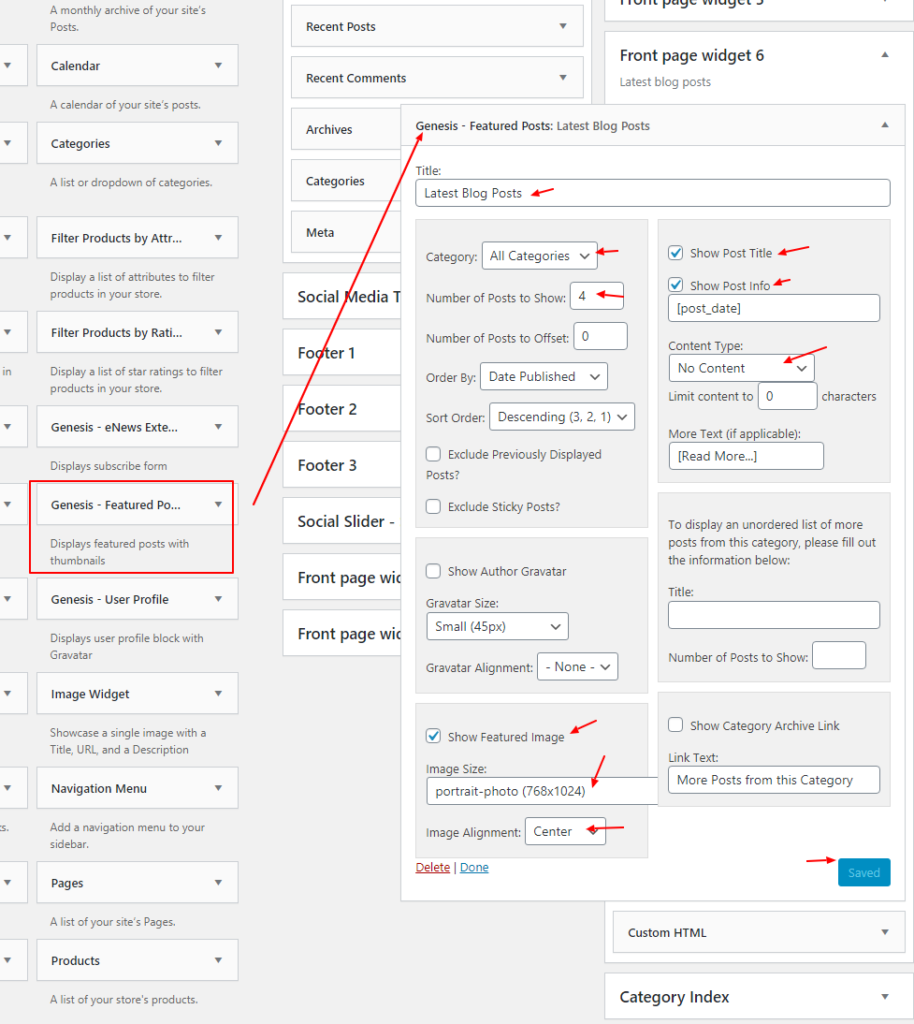
Task: Select the Archives widget in the sidebar
Action: tap(346, 129)
